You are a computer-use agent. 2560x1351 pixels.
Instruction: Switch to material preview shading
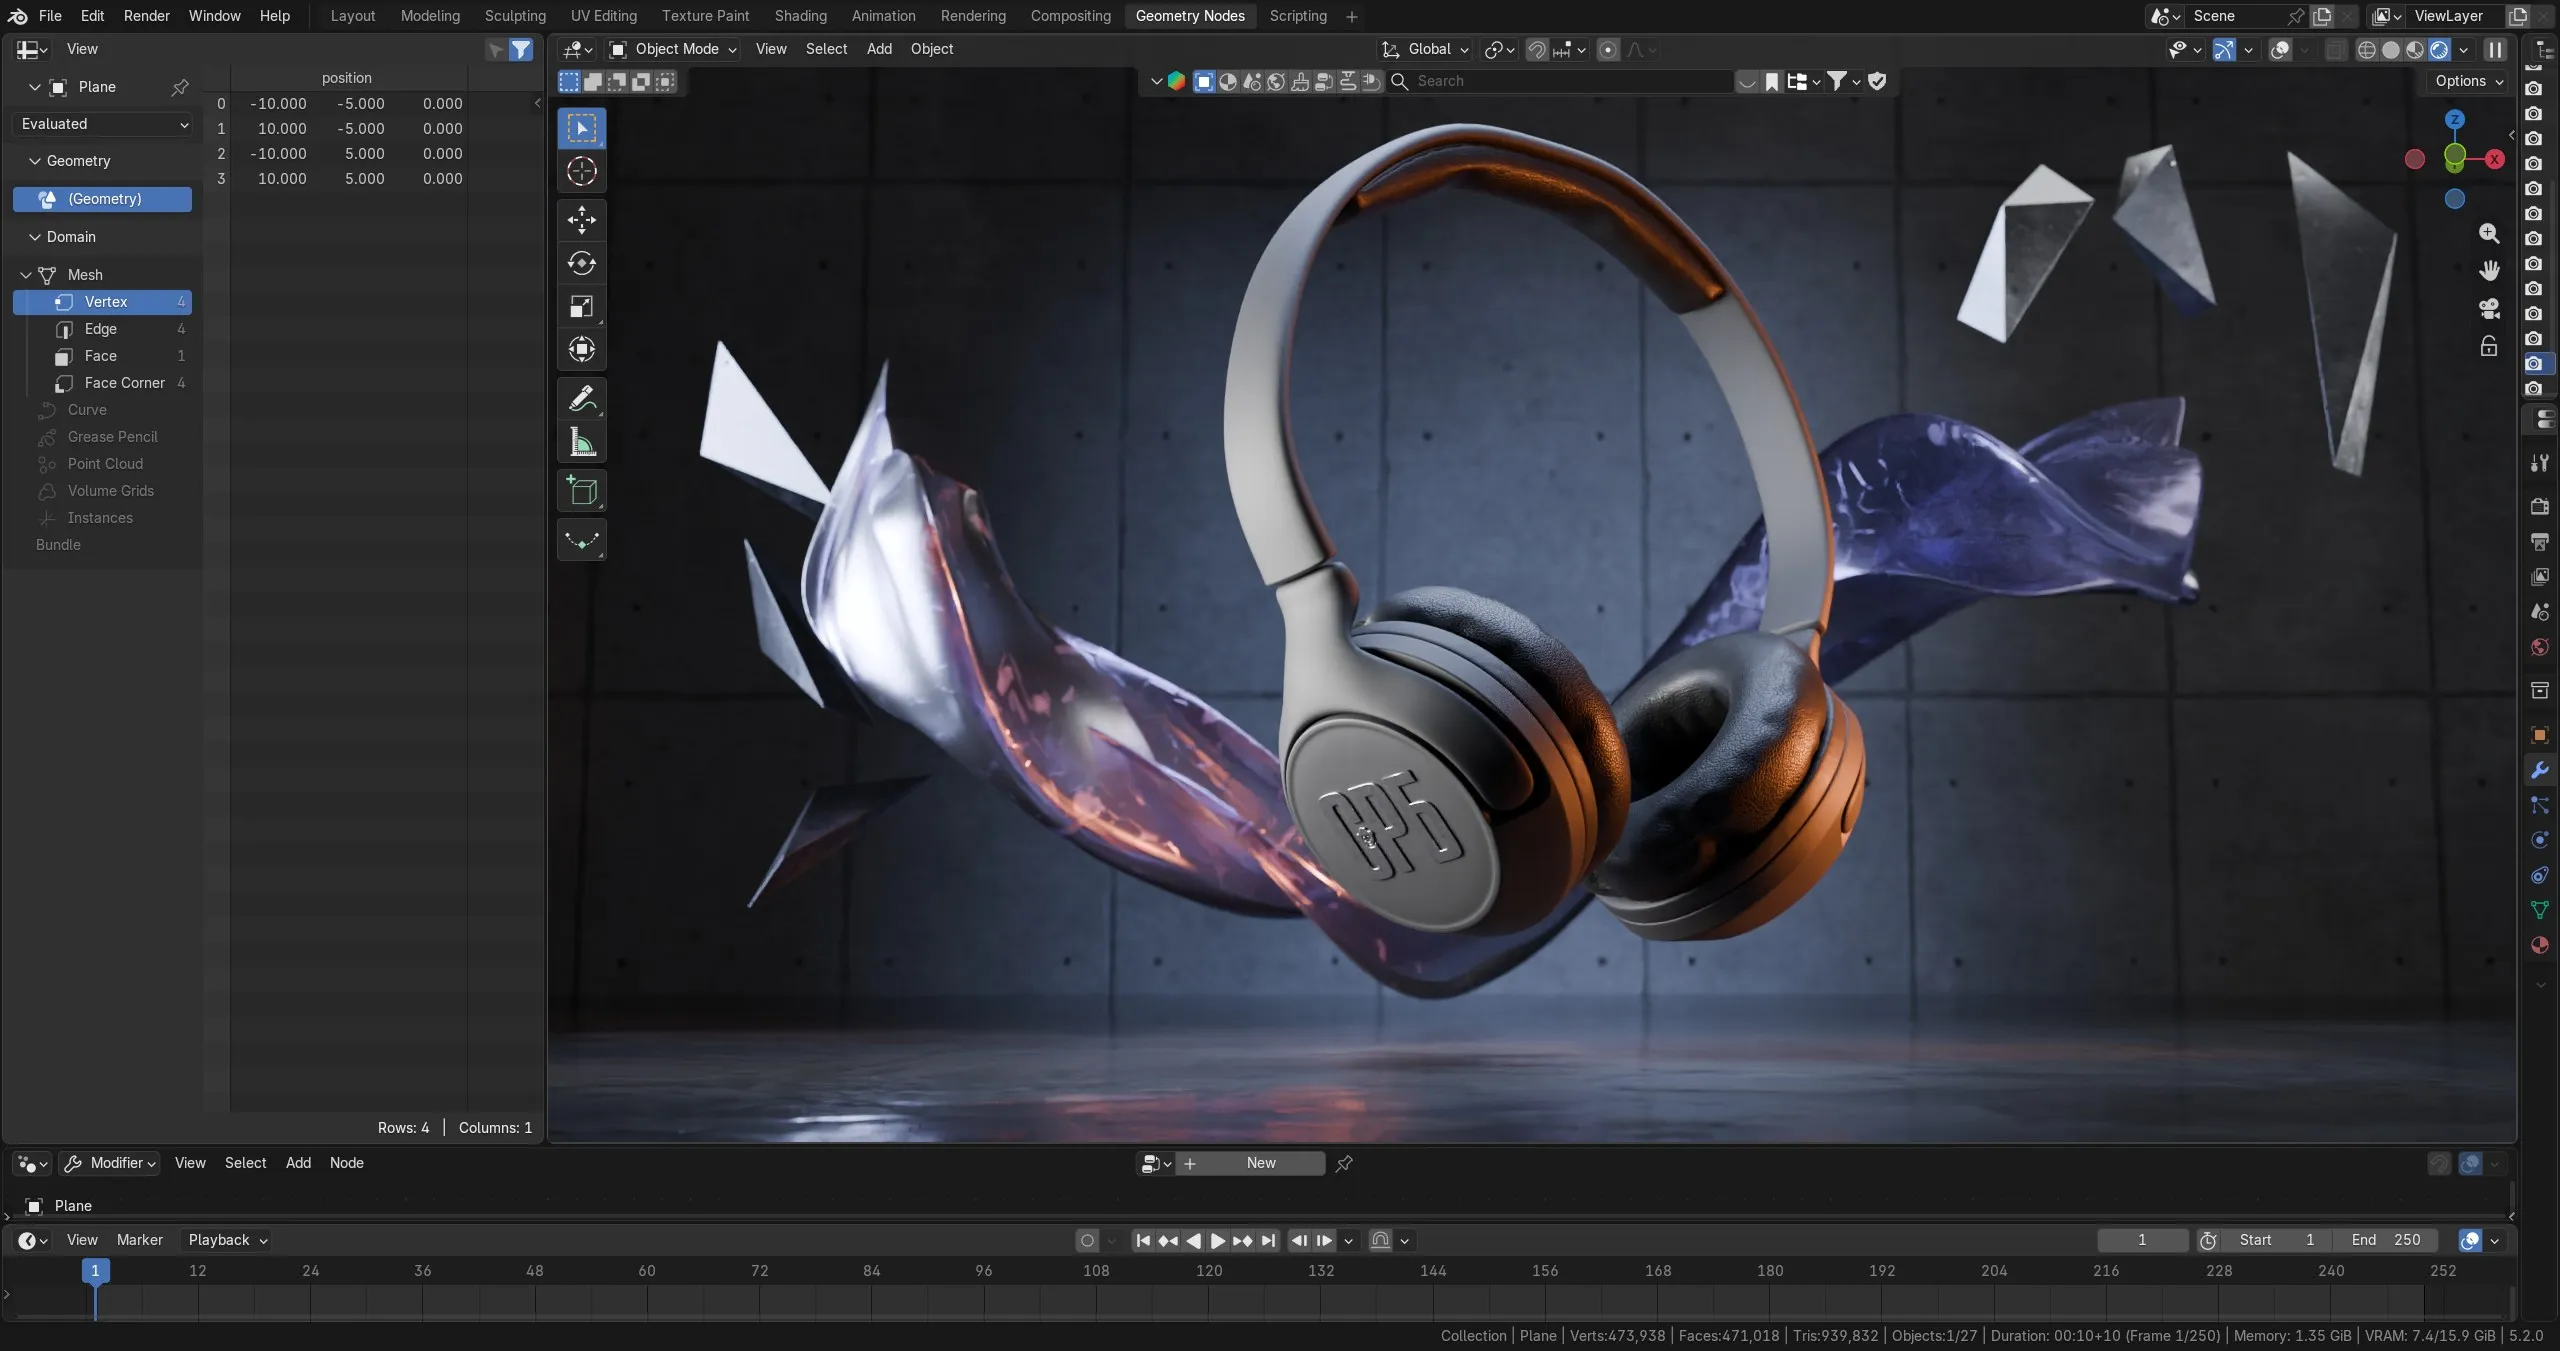pyautogui.click(x=2415, y=49)
